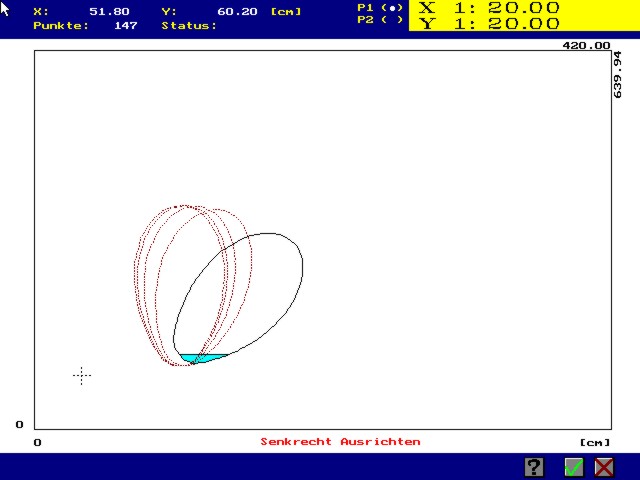640x480 pixels.
Task: Open help with the question mark icon
Action: pos(534,467)
